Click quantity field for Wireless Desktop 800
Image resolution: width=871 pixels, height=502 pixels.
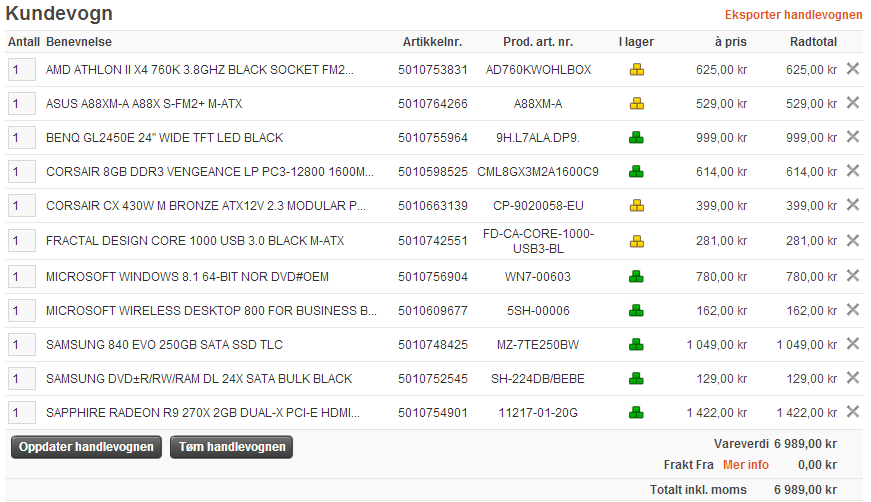(22, 311)
